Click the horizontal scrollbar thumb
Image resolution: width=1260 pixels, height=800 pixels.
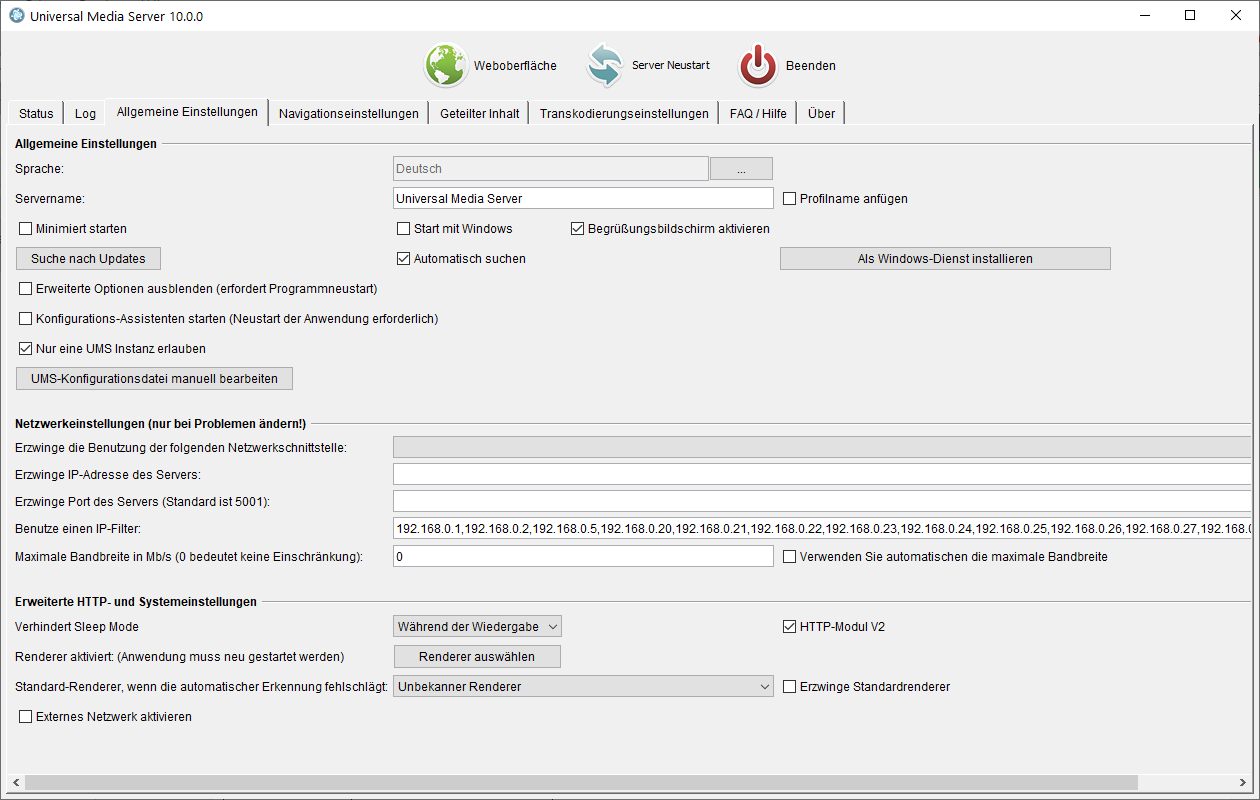(x=581, y=782)
